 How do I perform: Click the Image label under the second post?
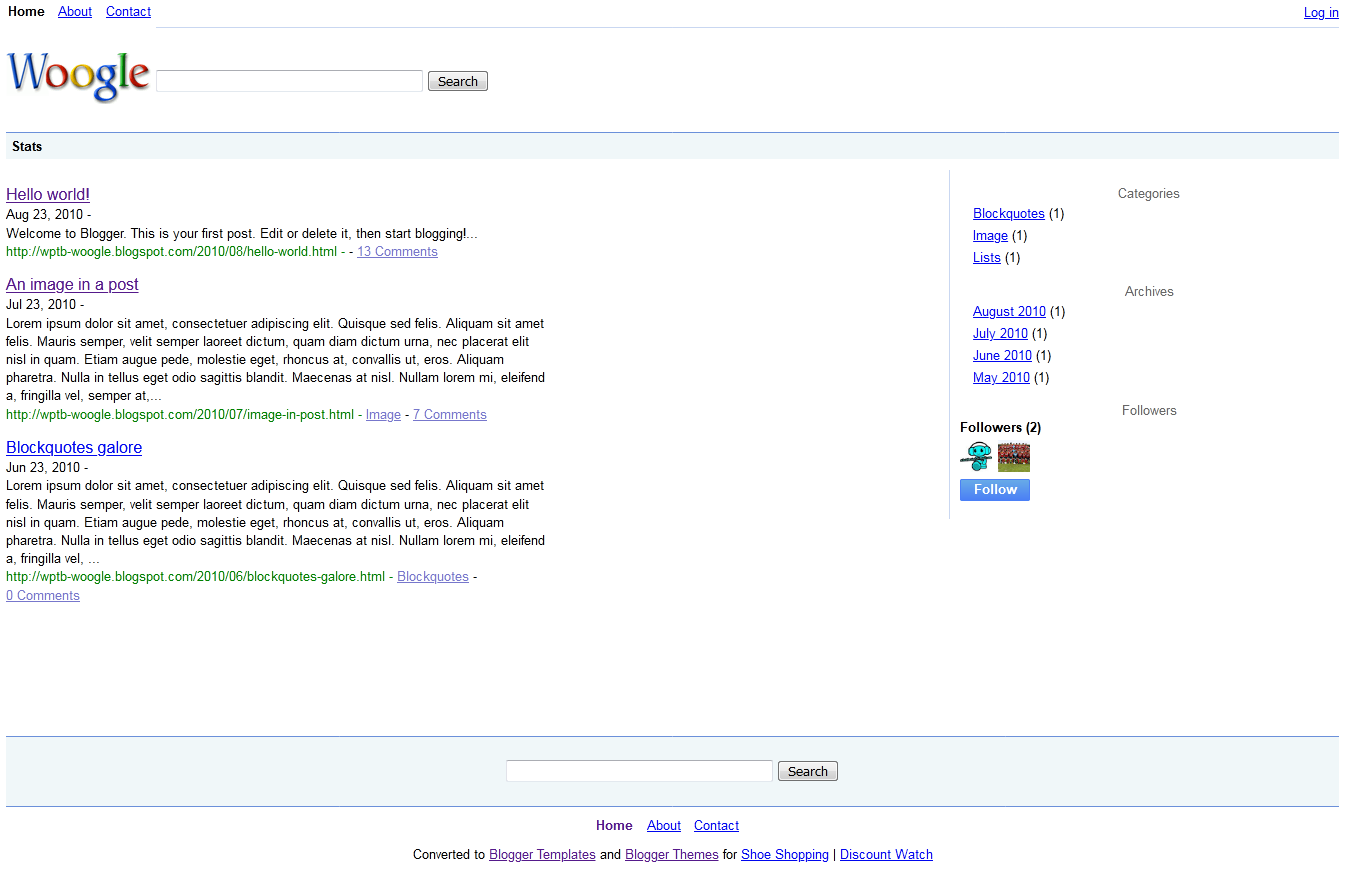tap(383, 415)
